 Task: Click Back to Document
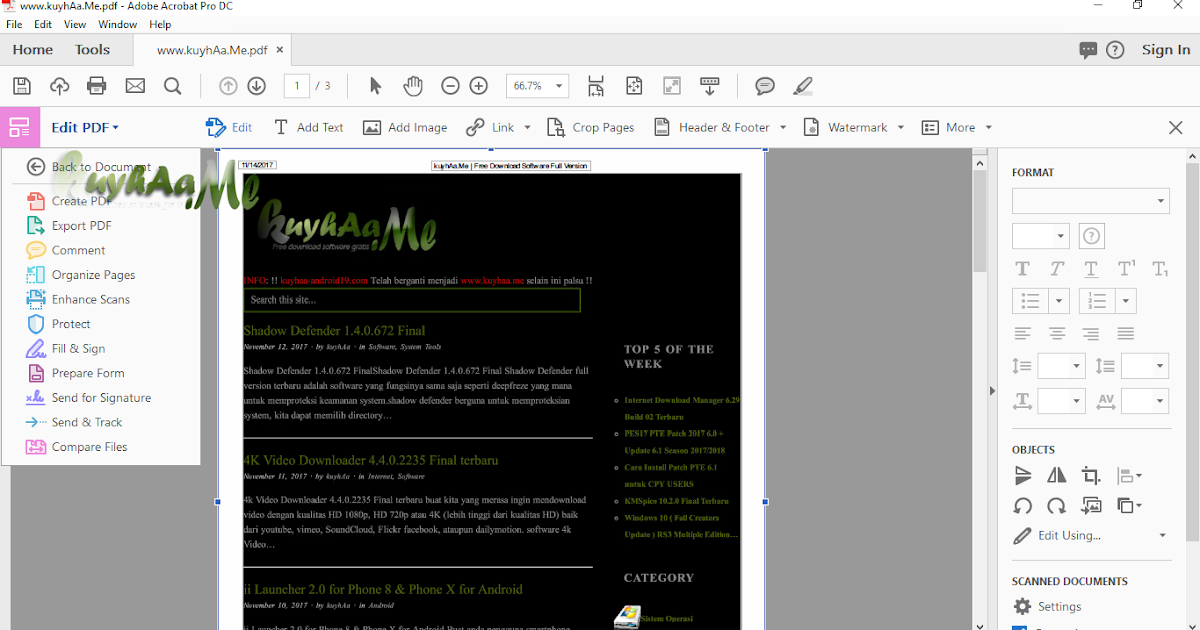click(x=89, y=167)
